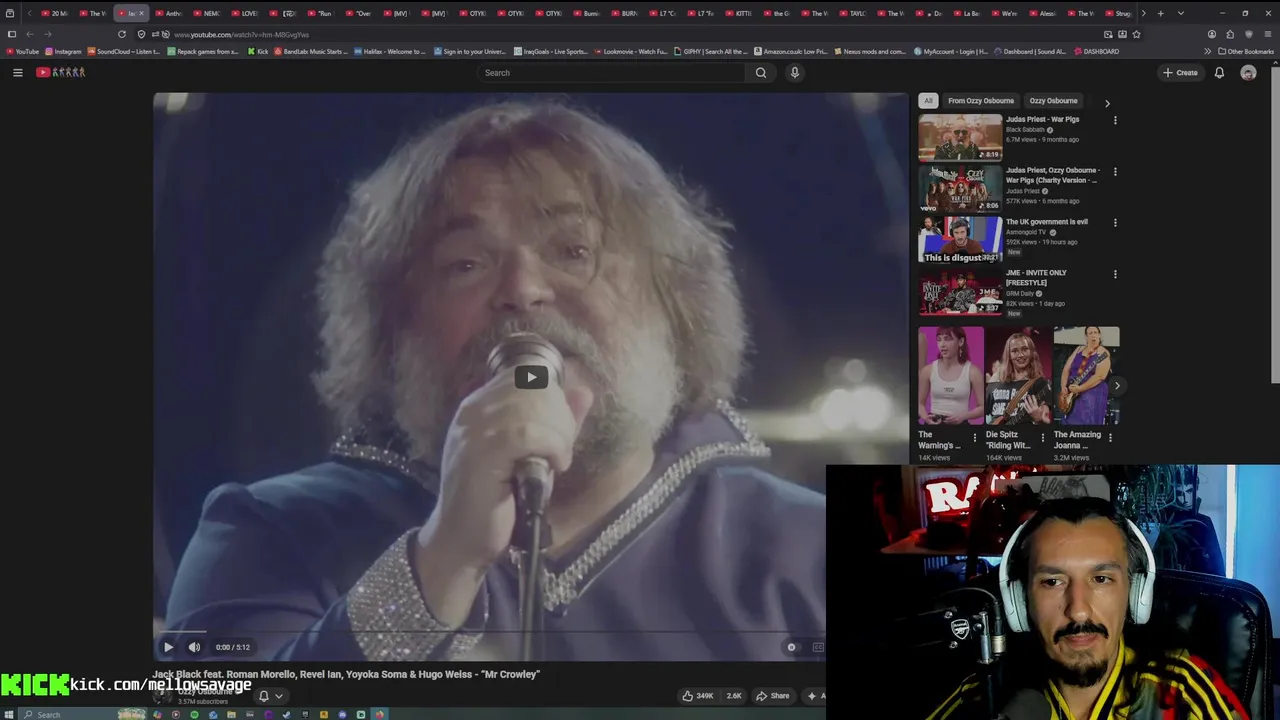The height and width of the screenshot is (720, 1280).
Task: Play the video with the center button
Action: 531,377
